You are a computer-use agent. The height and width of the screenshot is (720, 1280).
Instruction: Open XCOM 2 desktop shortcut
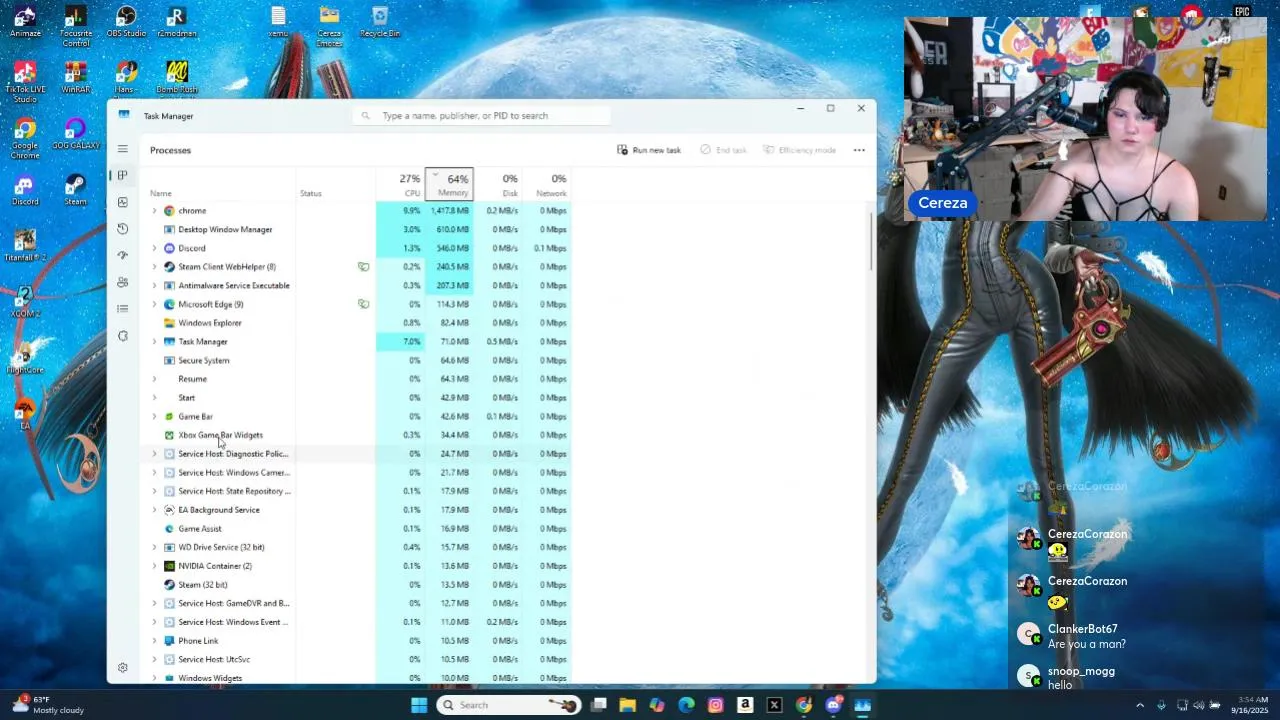tap(25, 303)
